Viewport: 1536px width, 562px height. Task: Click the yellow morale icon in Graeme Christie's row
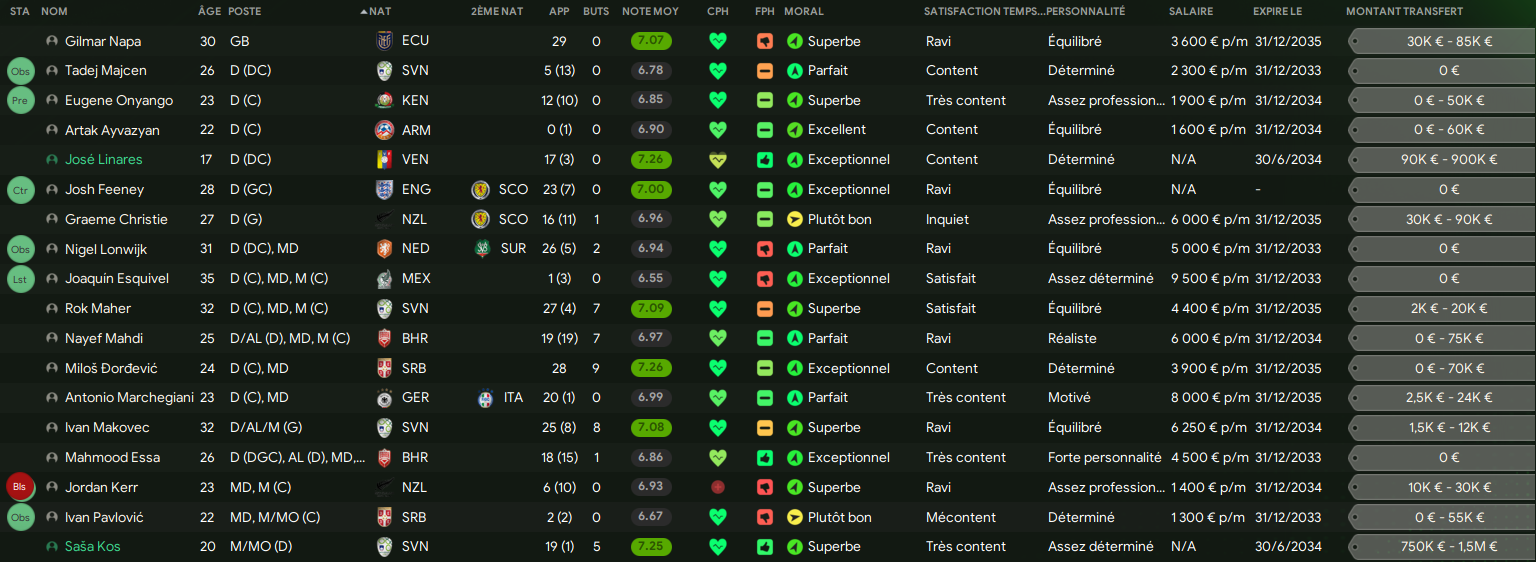point(795,220)
